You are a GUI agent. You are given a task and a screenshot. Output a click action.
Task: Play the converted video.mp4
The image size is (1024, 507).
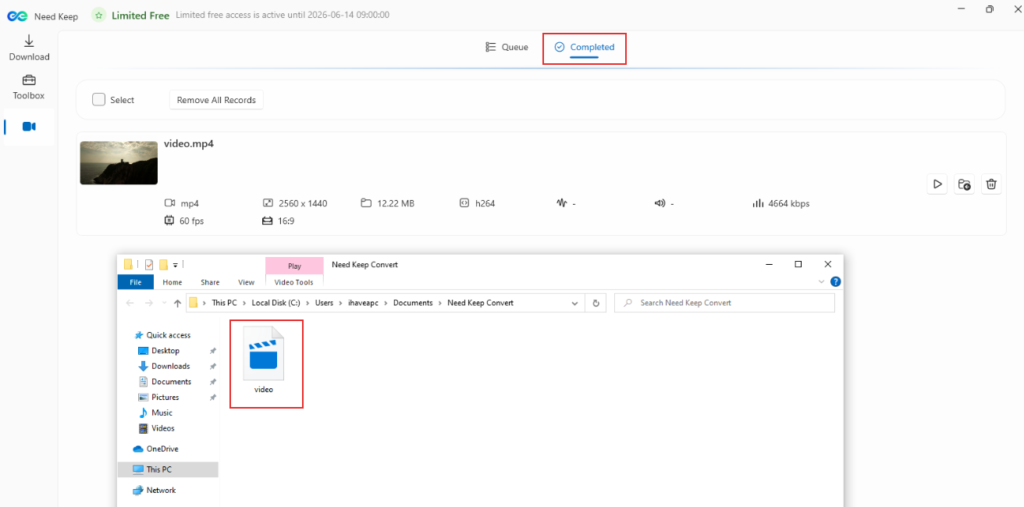tap(937, 184)
